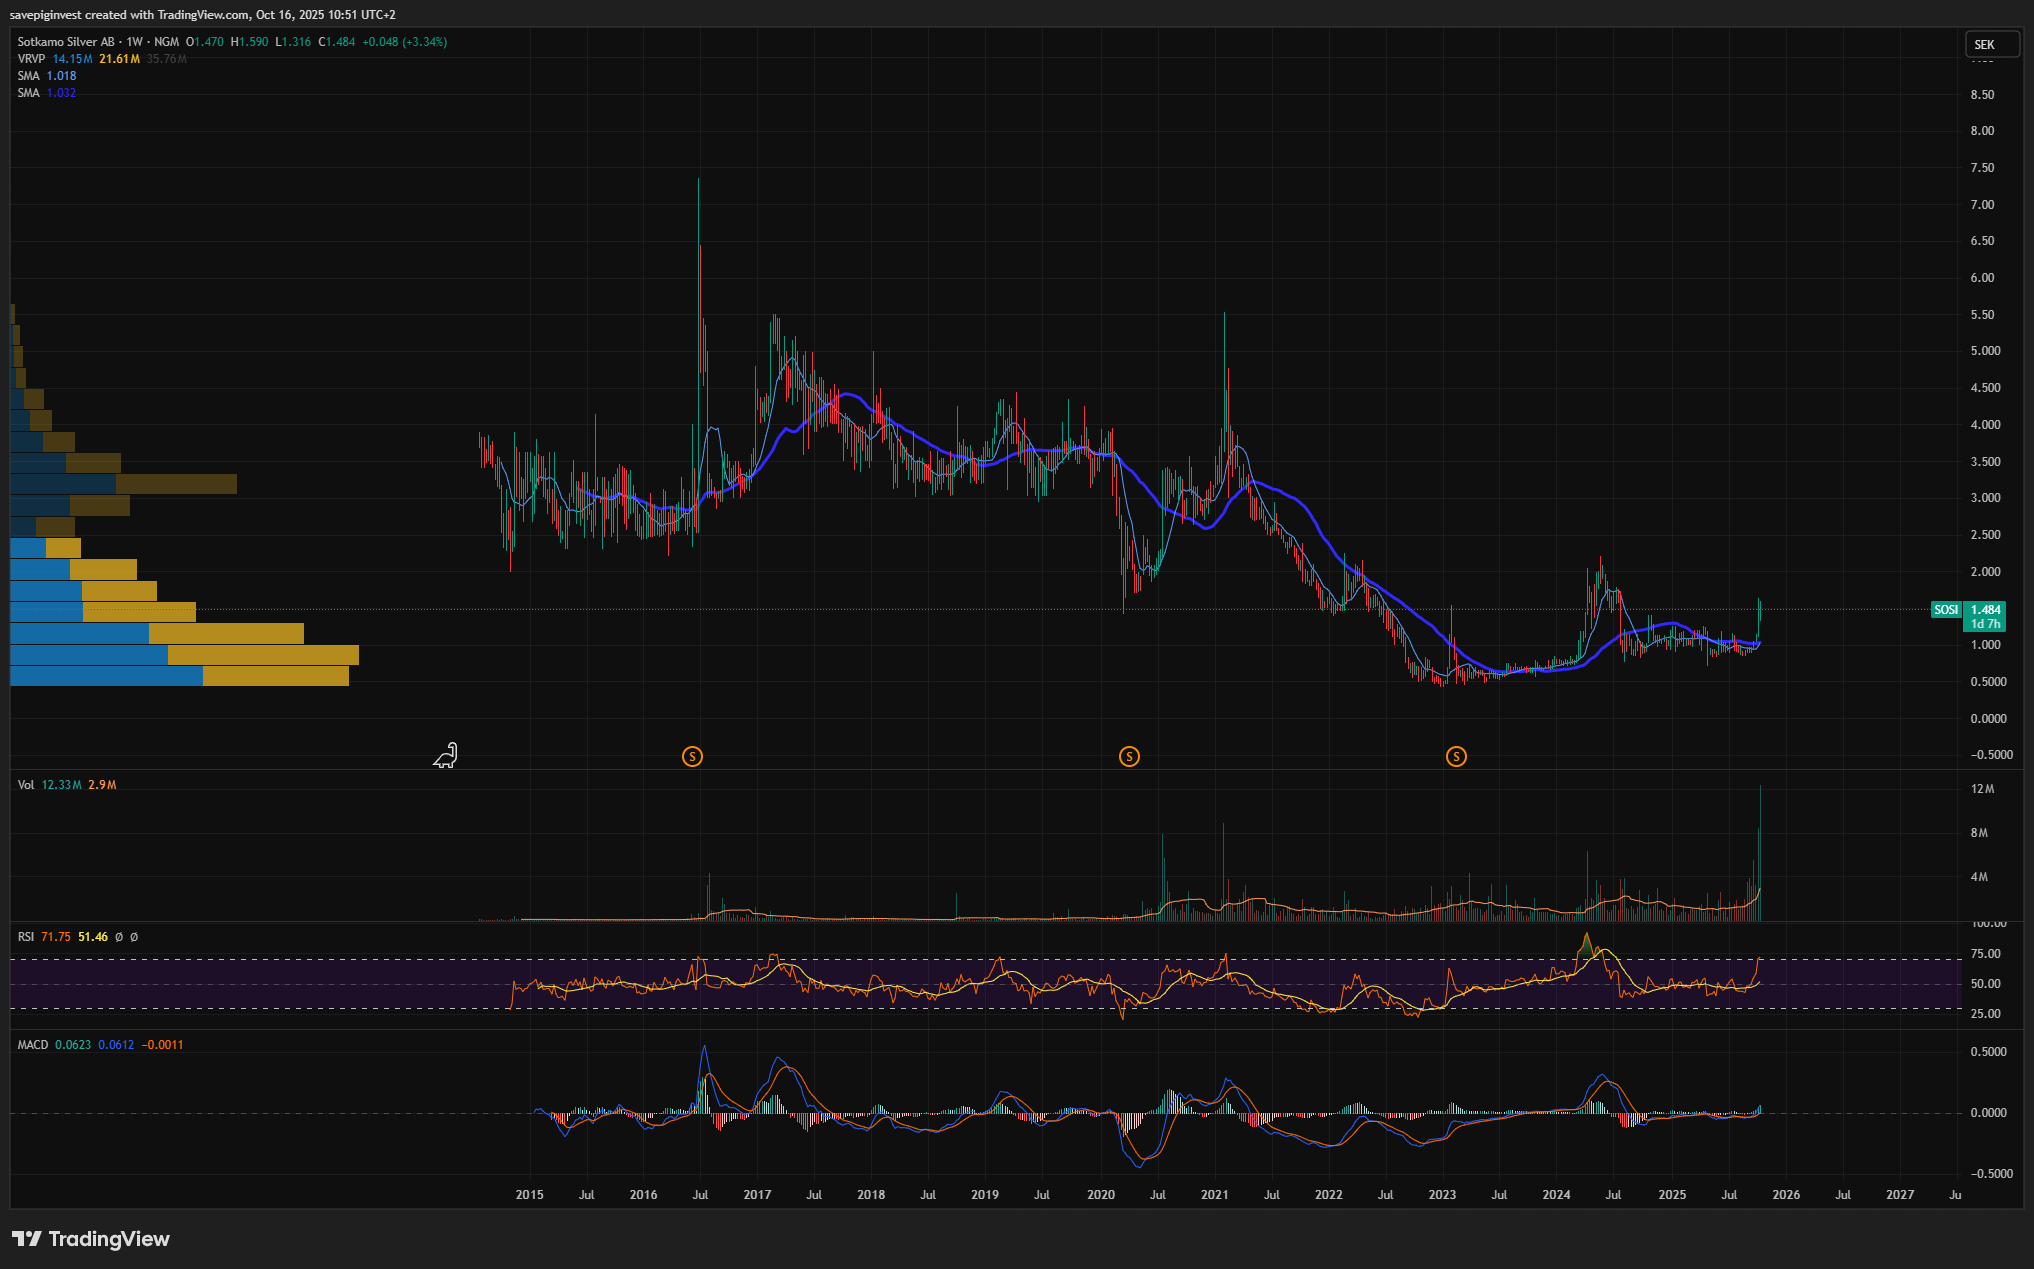Click the MACD indicator label
Image resolution: width=2034 pixels, height=1269 pixels.
33,1045
